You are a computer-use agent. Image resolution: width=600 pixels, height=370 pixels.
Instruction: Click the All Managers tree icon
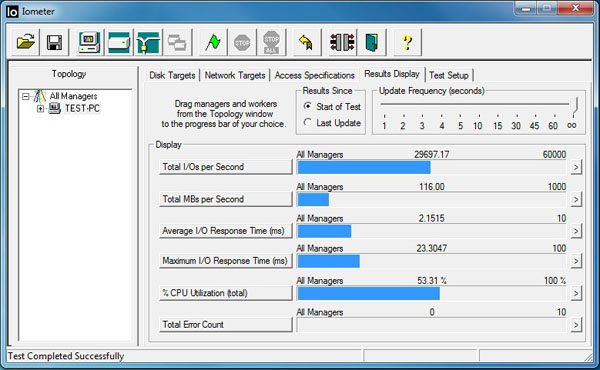coord(40,96)
